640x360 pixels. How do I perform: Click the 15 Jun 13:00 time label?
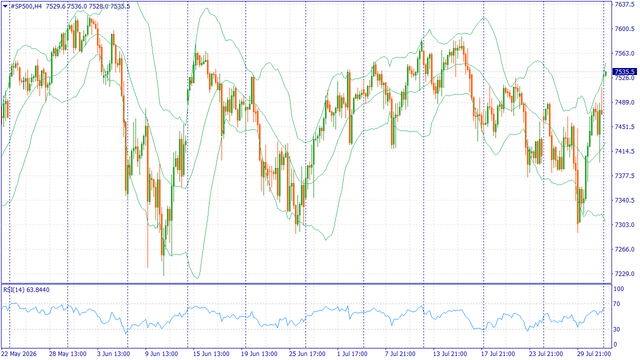(211, 353)
